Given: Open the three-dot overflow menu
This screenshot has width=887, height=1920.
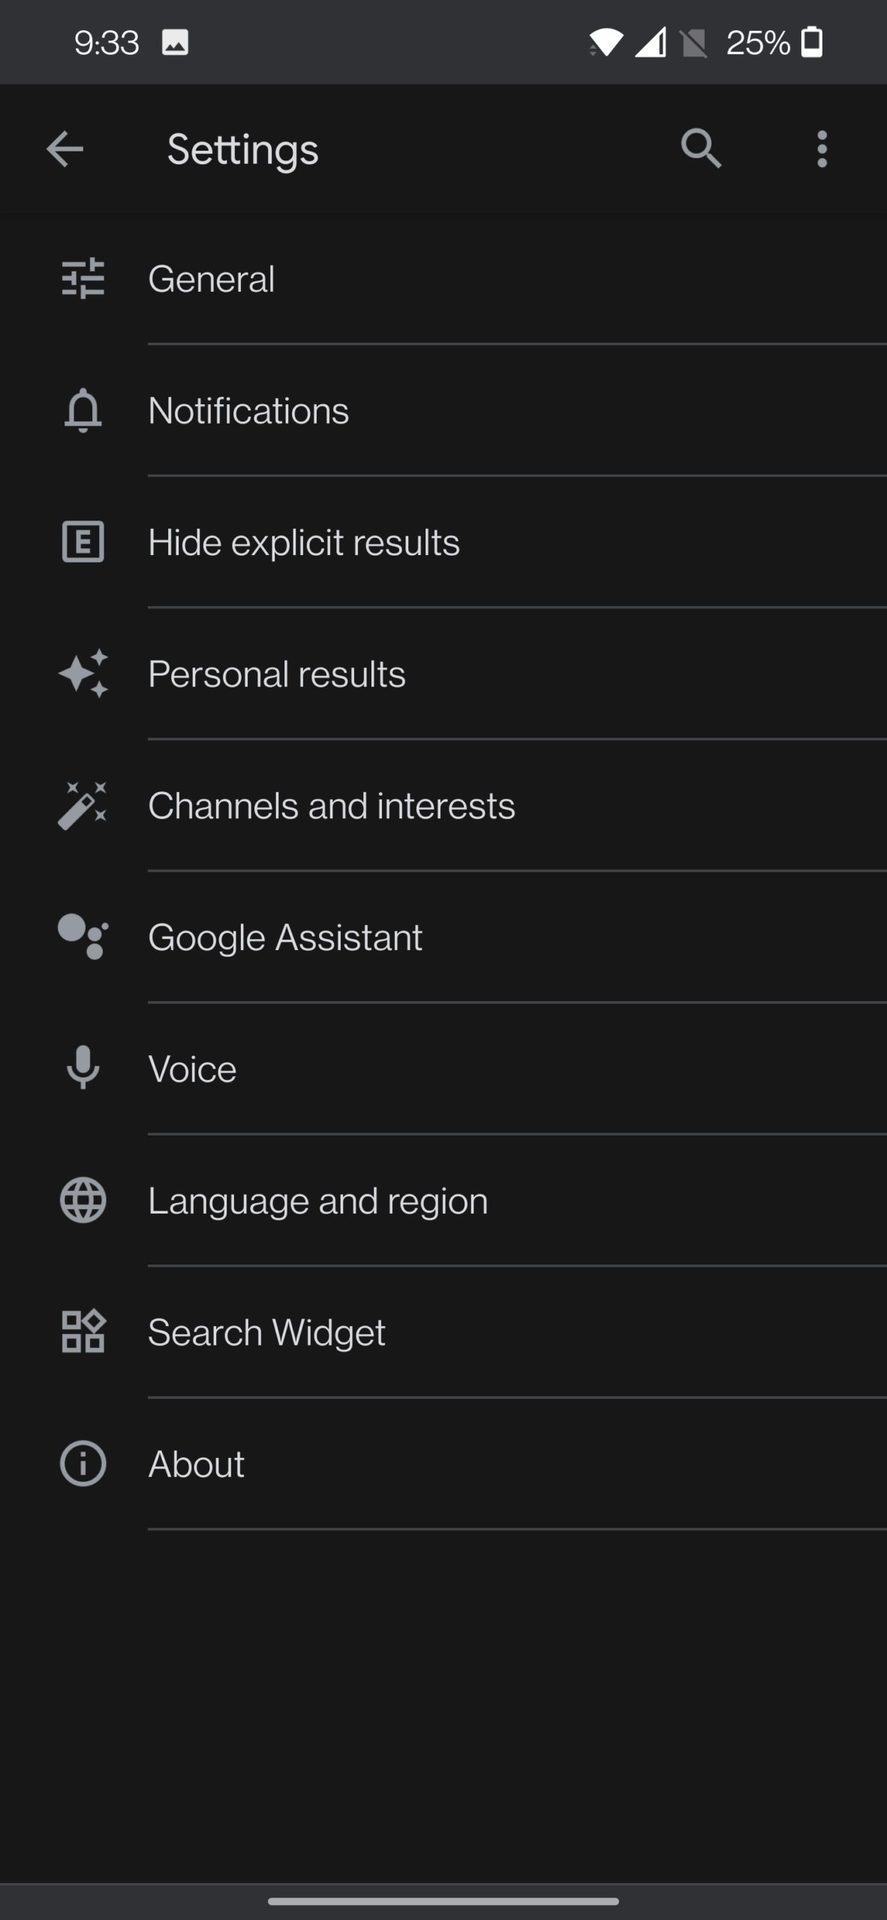Looking at the screenshot, I should click(x=822, y=150).
